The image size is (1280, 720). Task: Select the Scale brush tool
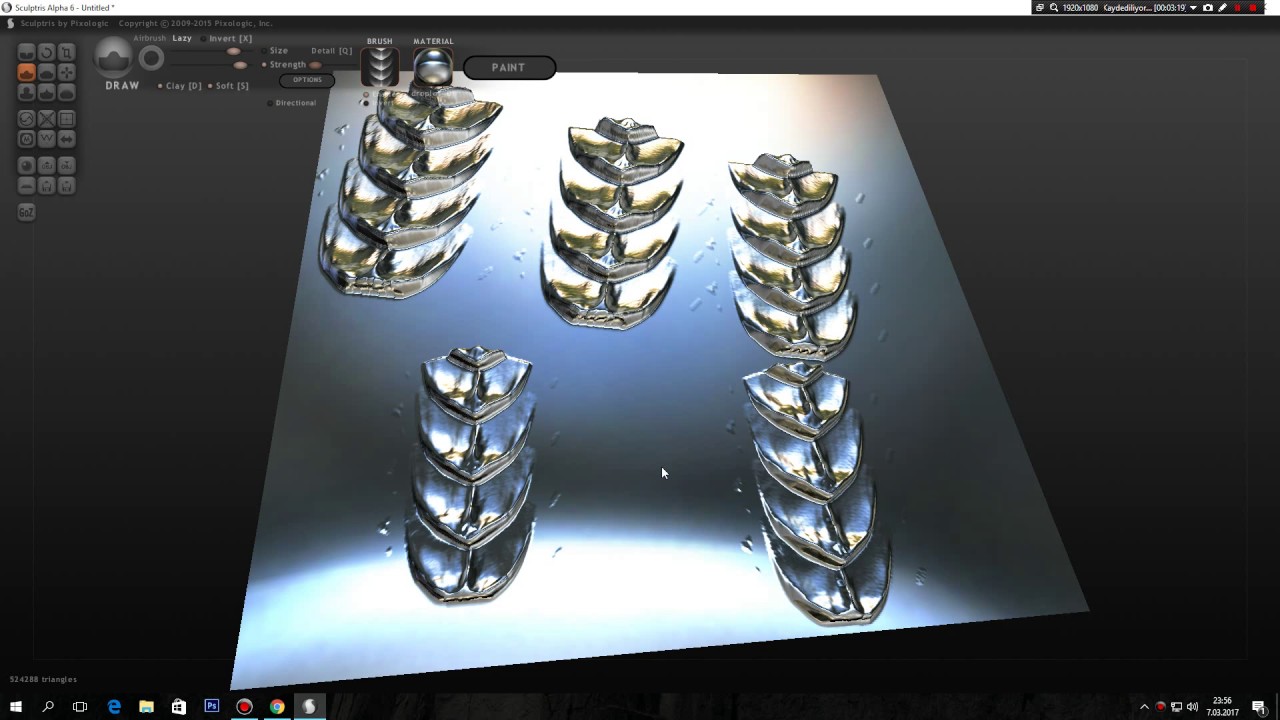coord(67,52)
